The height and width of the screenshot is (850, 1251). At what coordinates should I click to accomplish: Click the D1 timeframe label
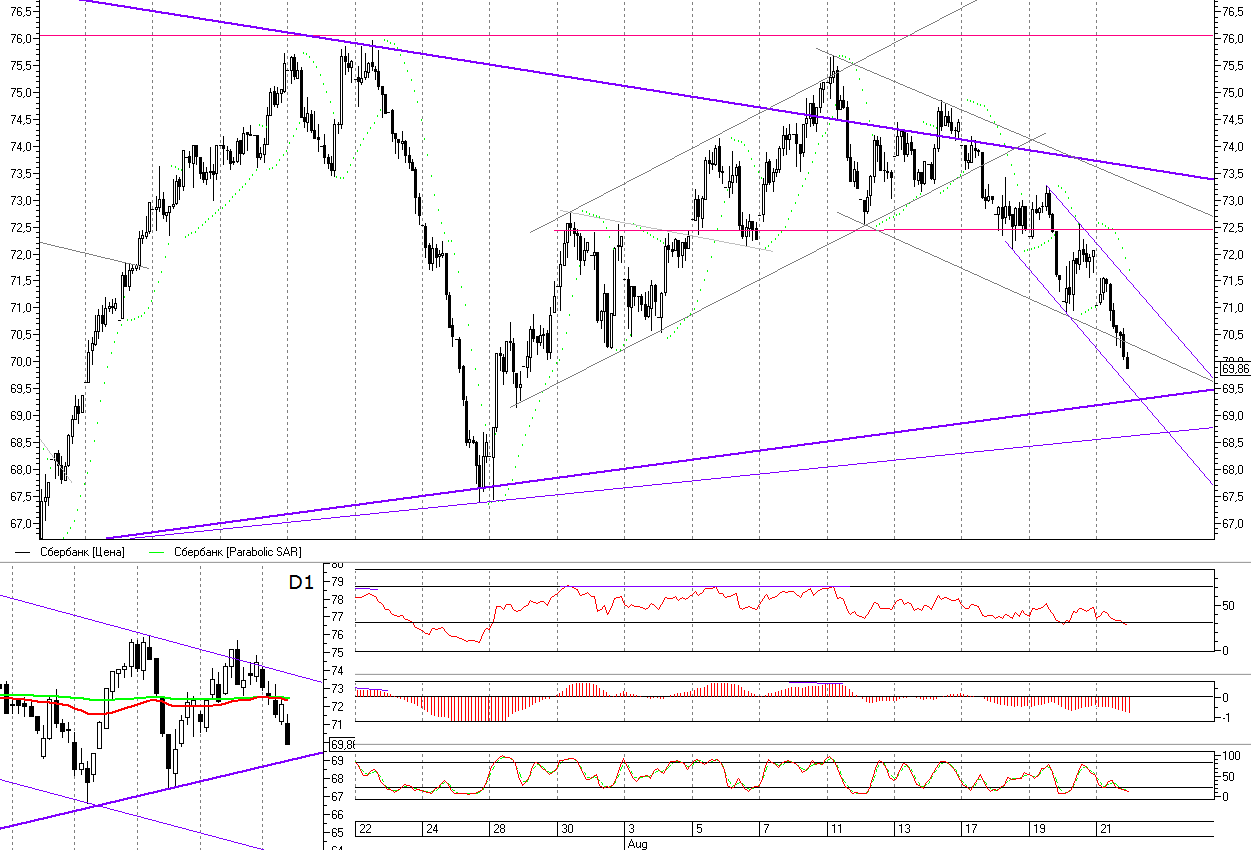[301, 582]
